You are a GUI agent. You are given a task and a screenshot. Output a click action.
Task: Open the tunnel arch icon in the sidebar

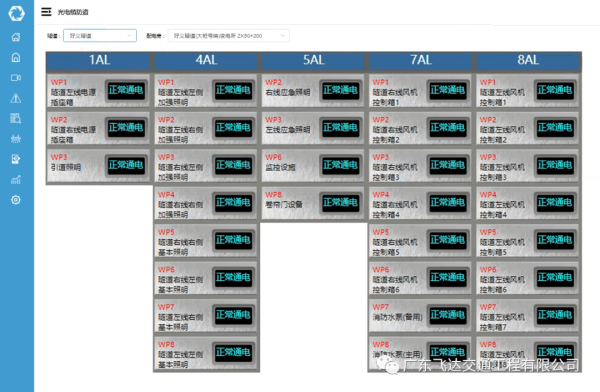(16, 57)
